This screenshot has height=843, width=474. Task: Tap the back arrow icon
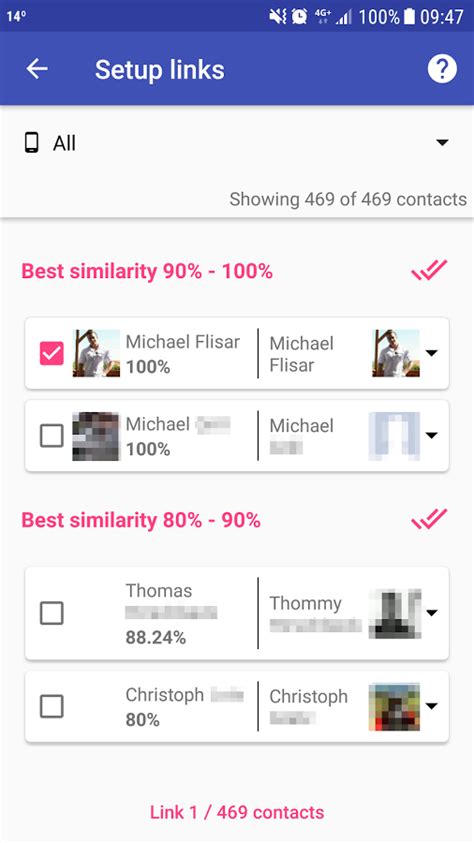(37, 69)
